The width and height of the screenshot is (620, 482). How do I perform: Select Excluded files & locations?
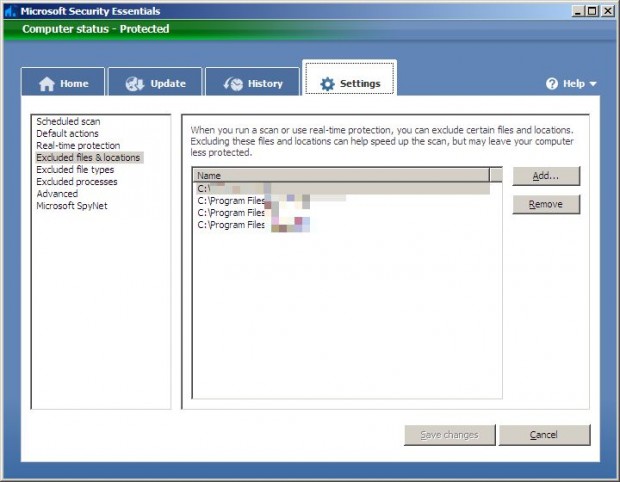pos(88,157)
